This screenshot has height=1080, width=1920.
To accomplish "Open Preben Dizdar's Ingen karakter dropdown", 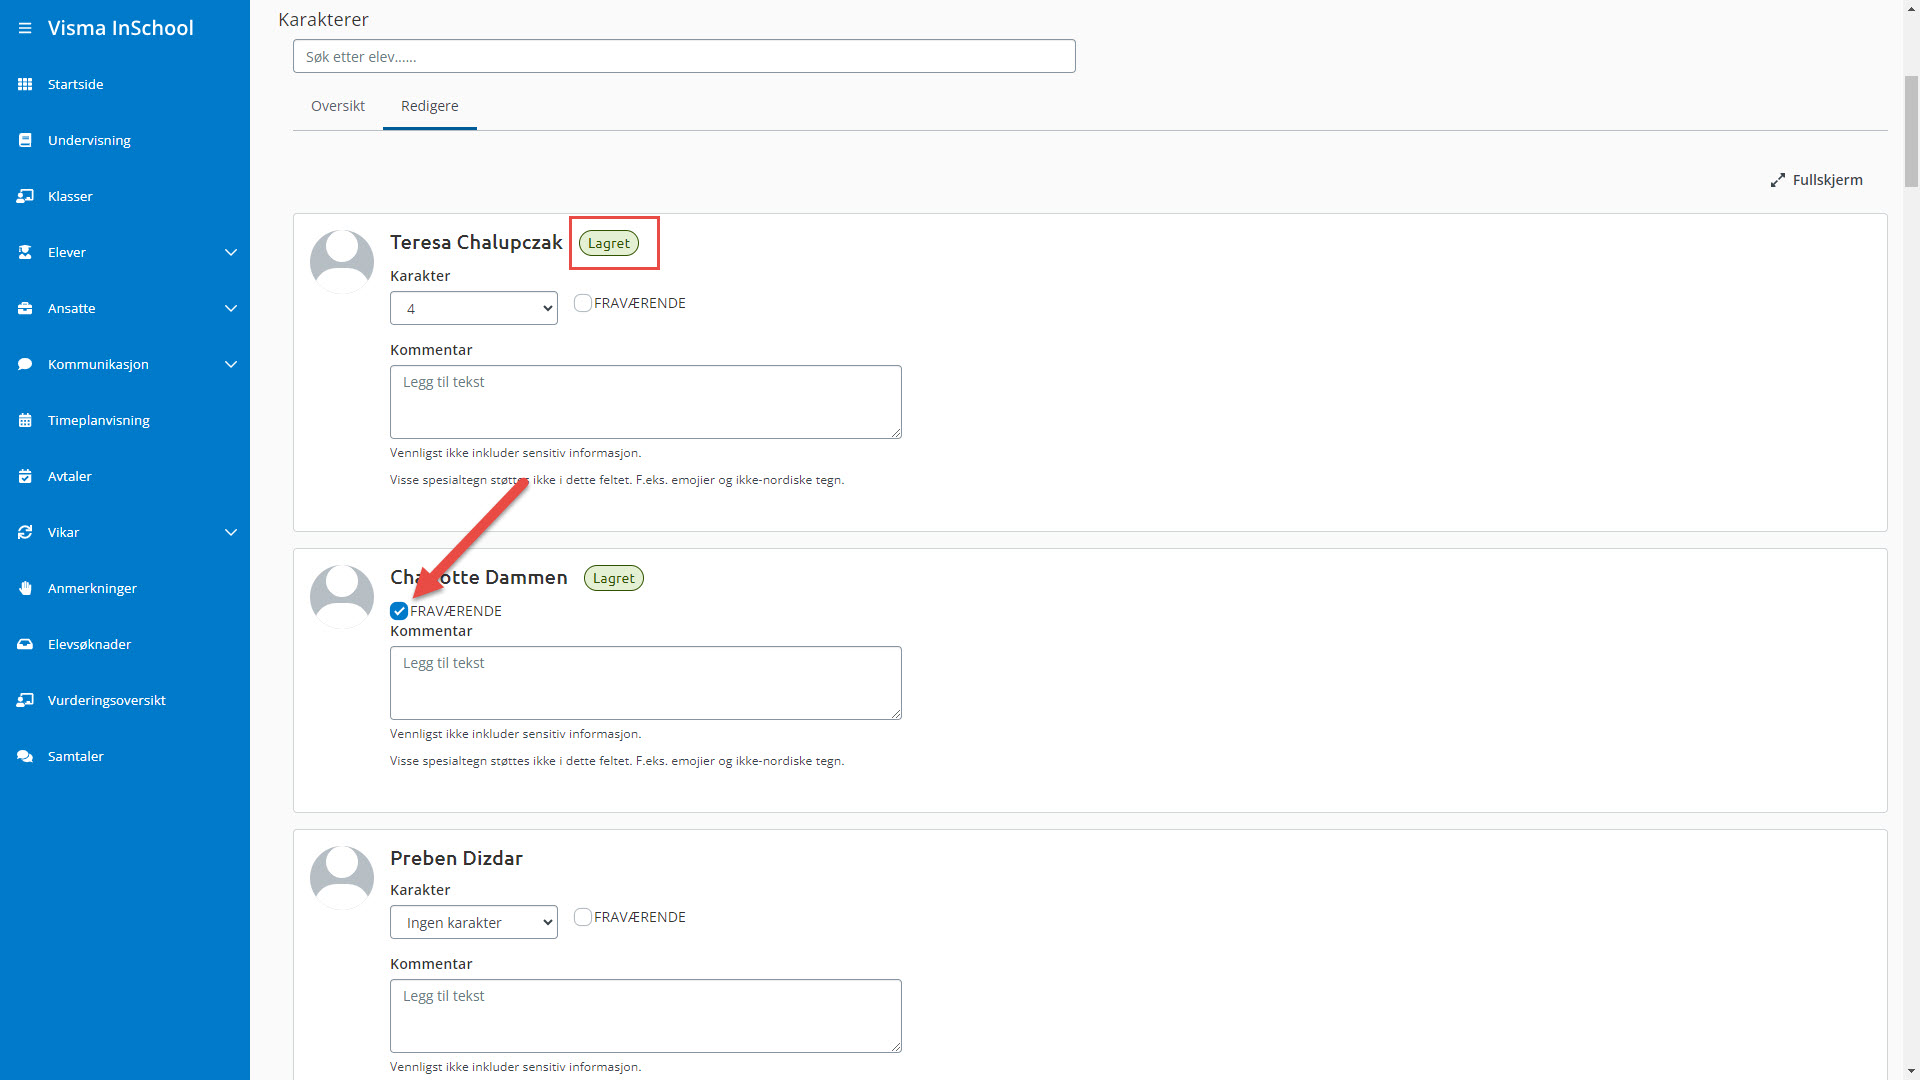I will (474, 922).
